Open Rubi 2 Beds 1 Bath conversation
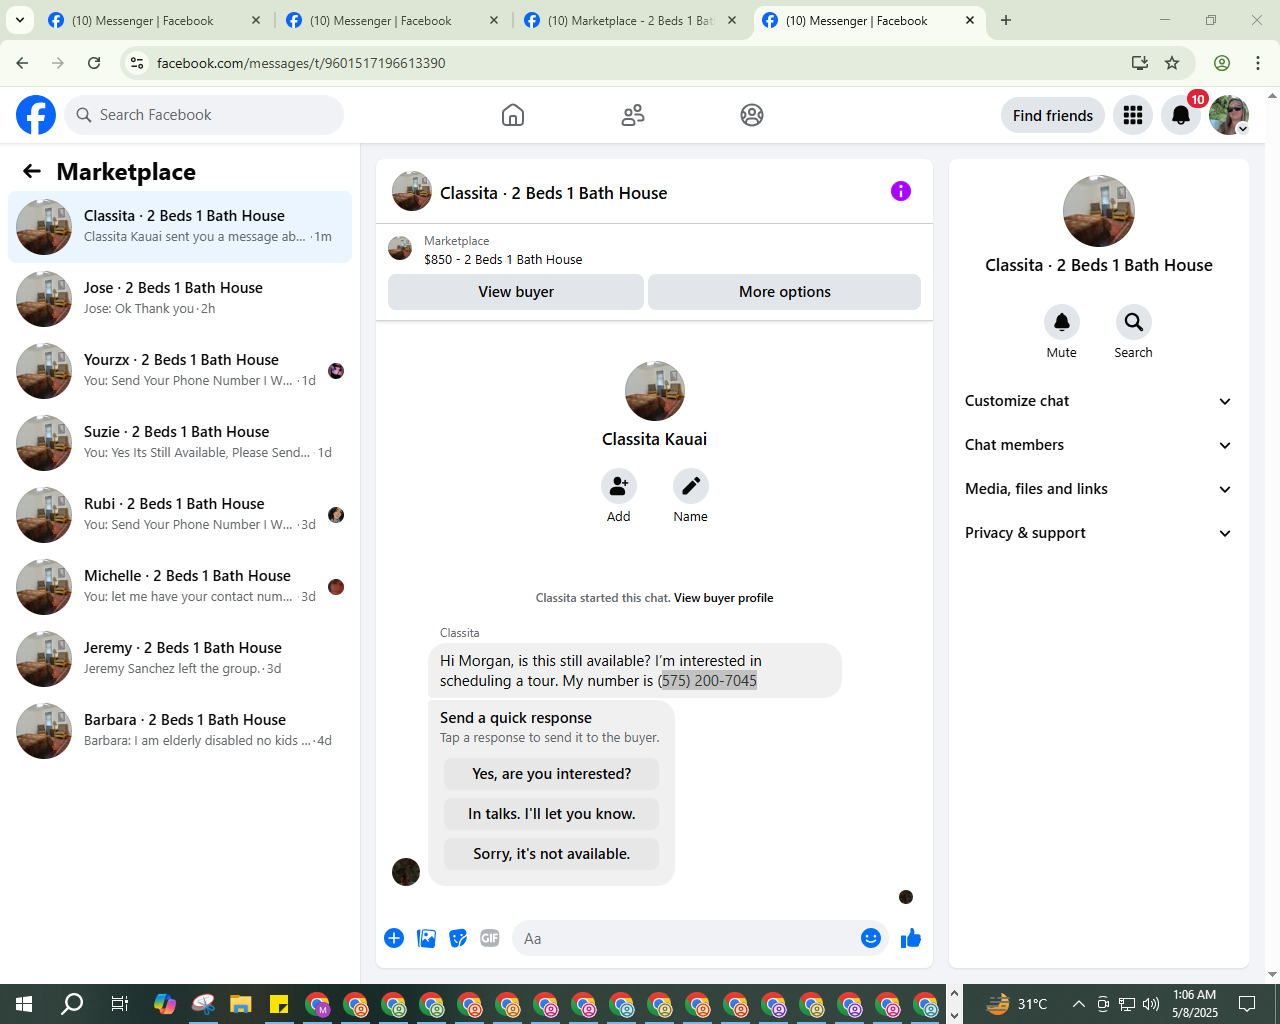This screenshot has height=1024, width=1280. (180, 515)
